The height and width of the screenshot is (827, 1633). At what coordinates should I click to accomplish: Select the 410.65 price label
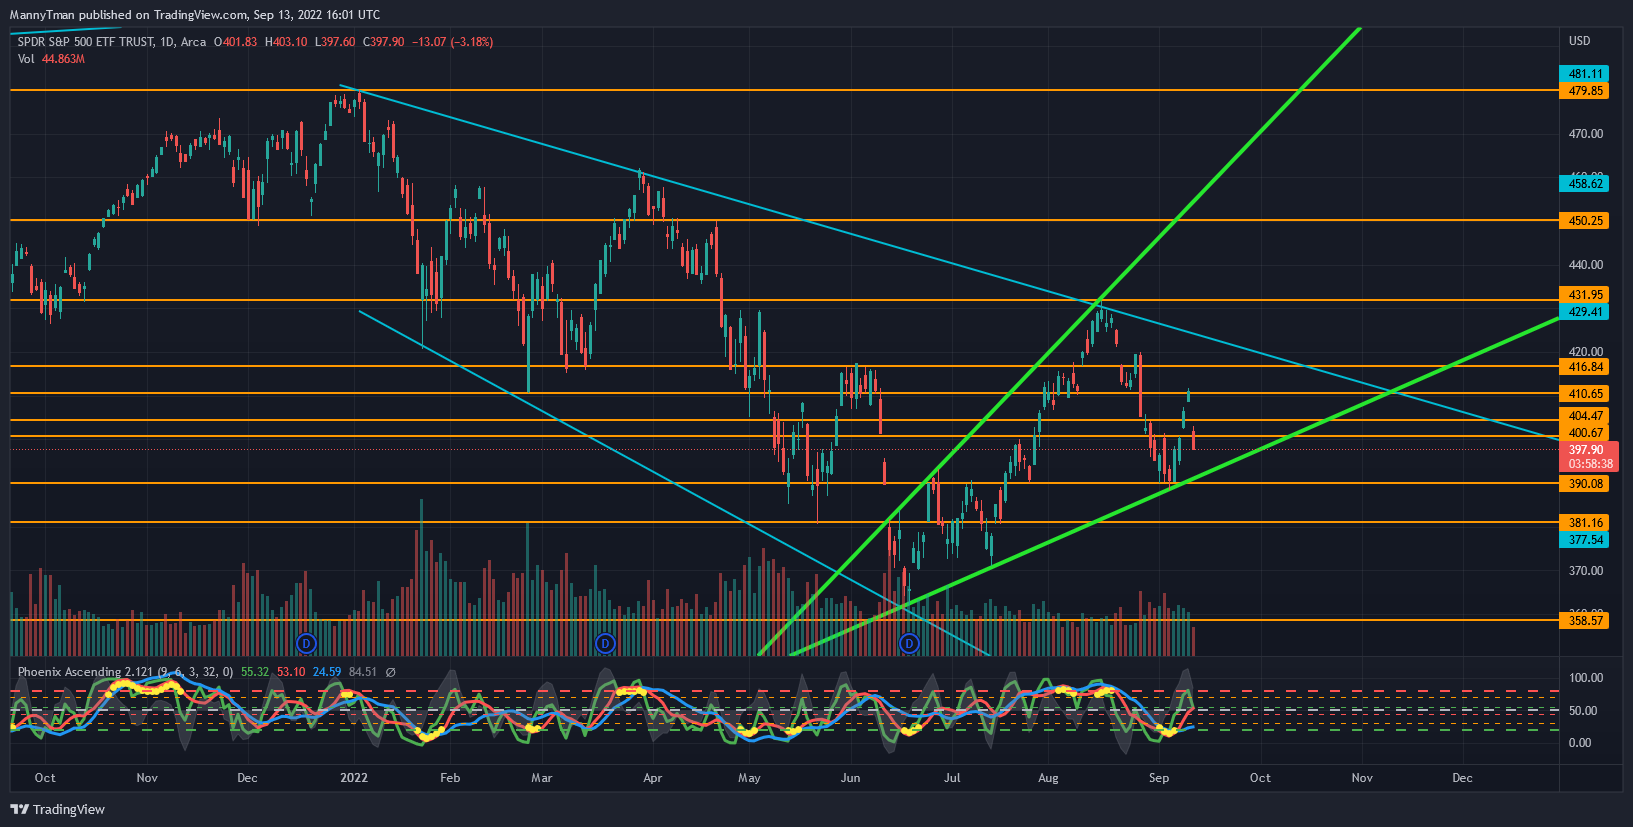(1585, 394)
